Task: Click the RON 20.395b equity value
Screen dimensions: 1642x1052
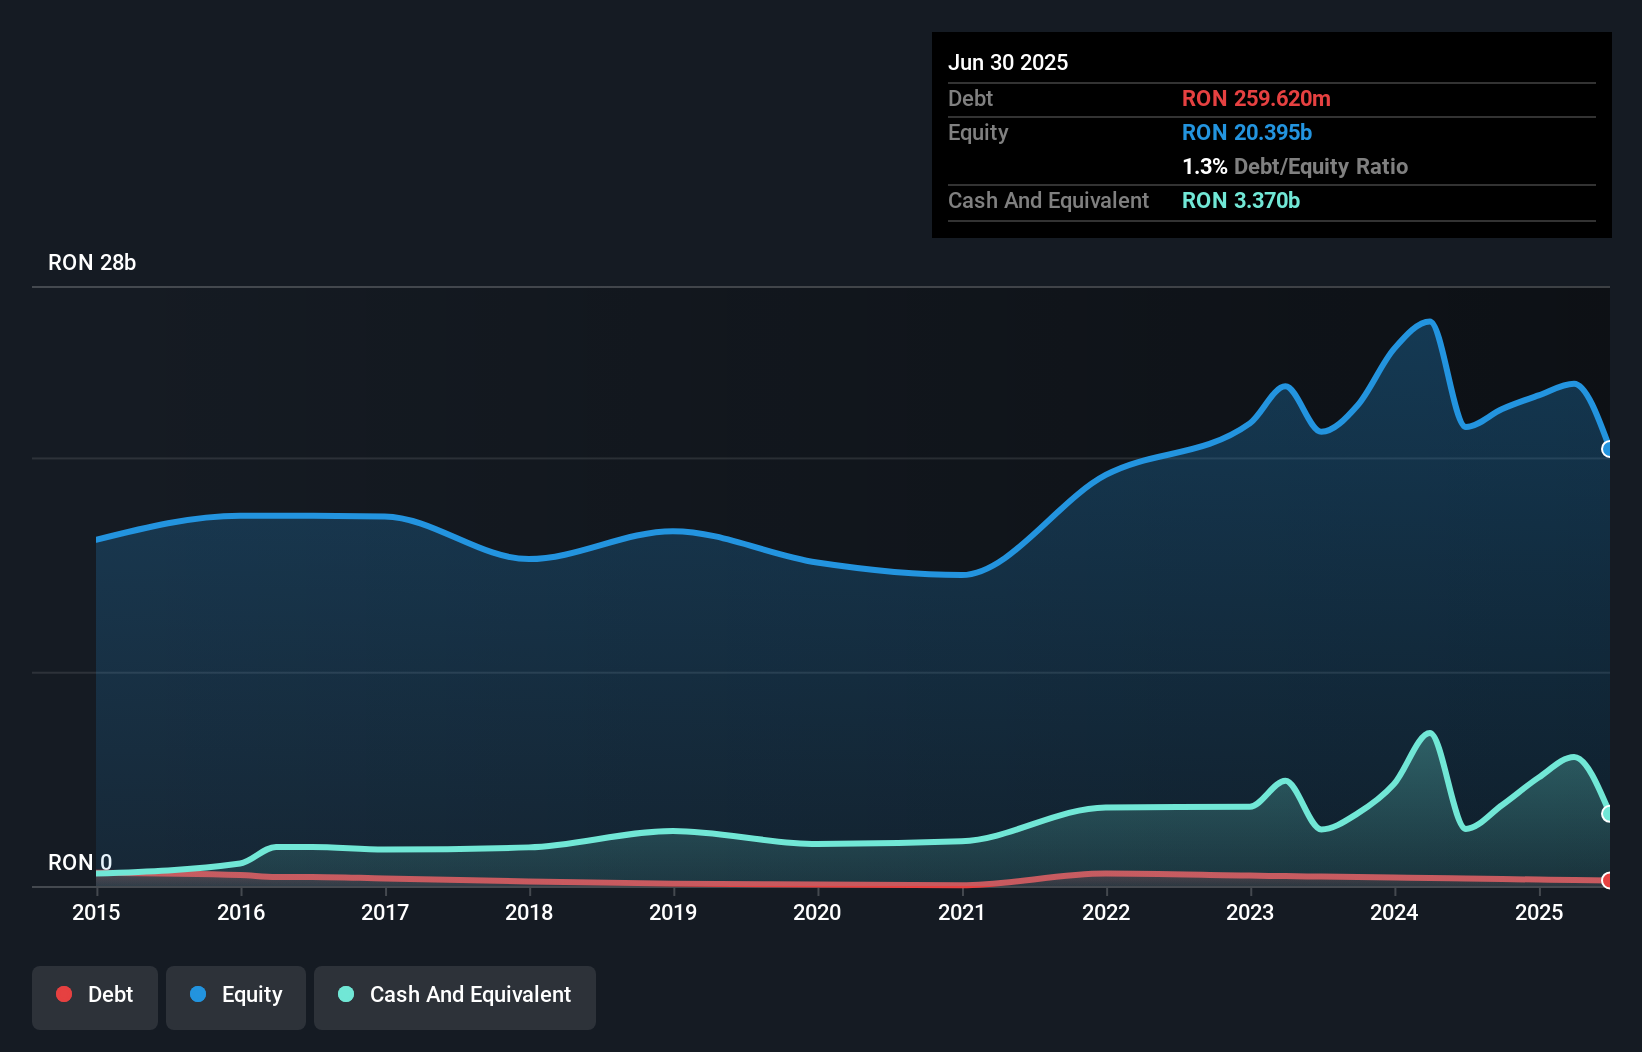Action: 1246,133
